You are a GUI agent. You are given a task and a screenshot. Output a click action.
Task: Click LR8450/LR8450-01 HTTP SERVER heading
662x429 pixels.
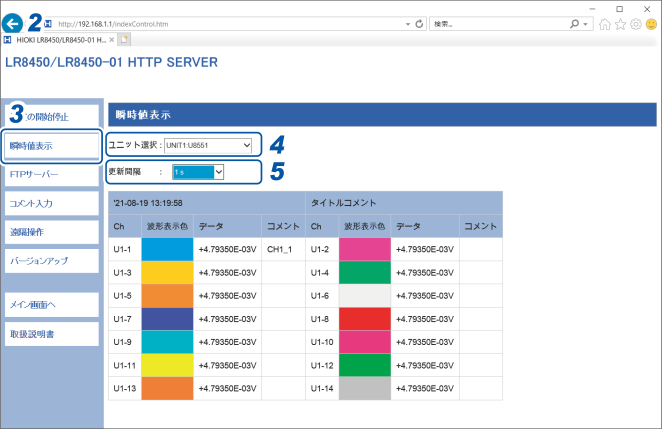pyautogui.click(x=111, y=62)
